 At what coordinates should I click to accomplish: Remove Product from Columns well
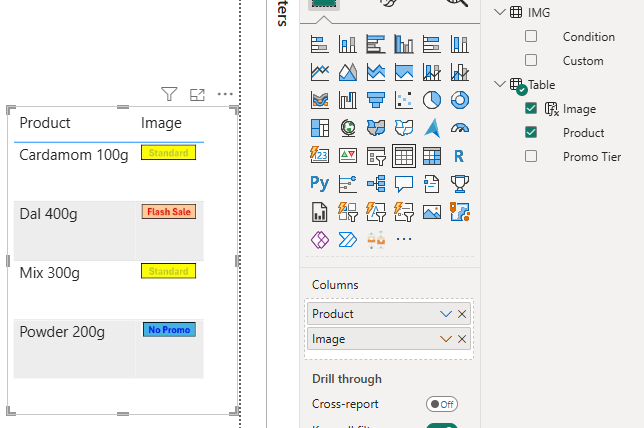coord(462,314)
